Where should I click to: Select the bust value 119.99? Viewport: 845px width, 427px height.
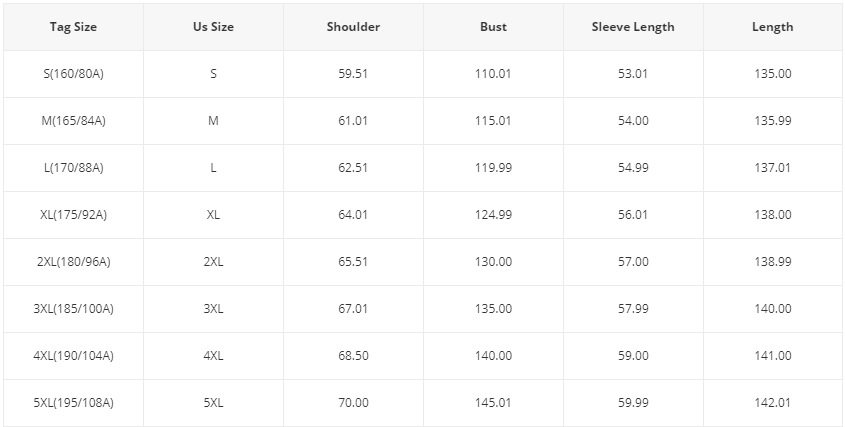click(493, 168)
